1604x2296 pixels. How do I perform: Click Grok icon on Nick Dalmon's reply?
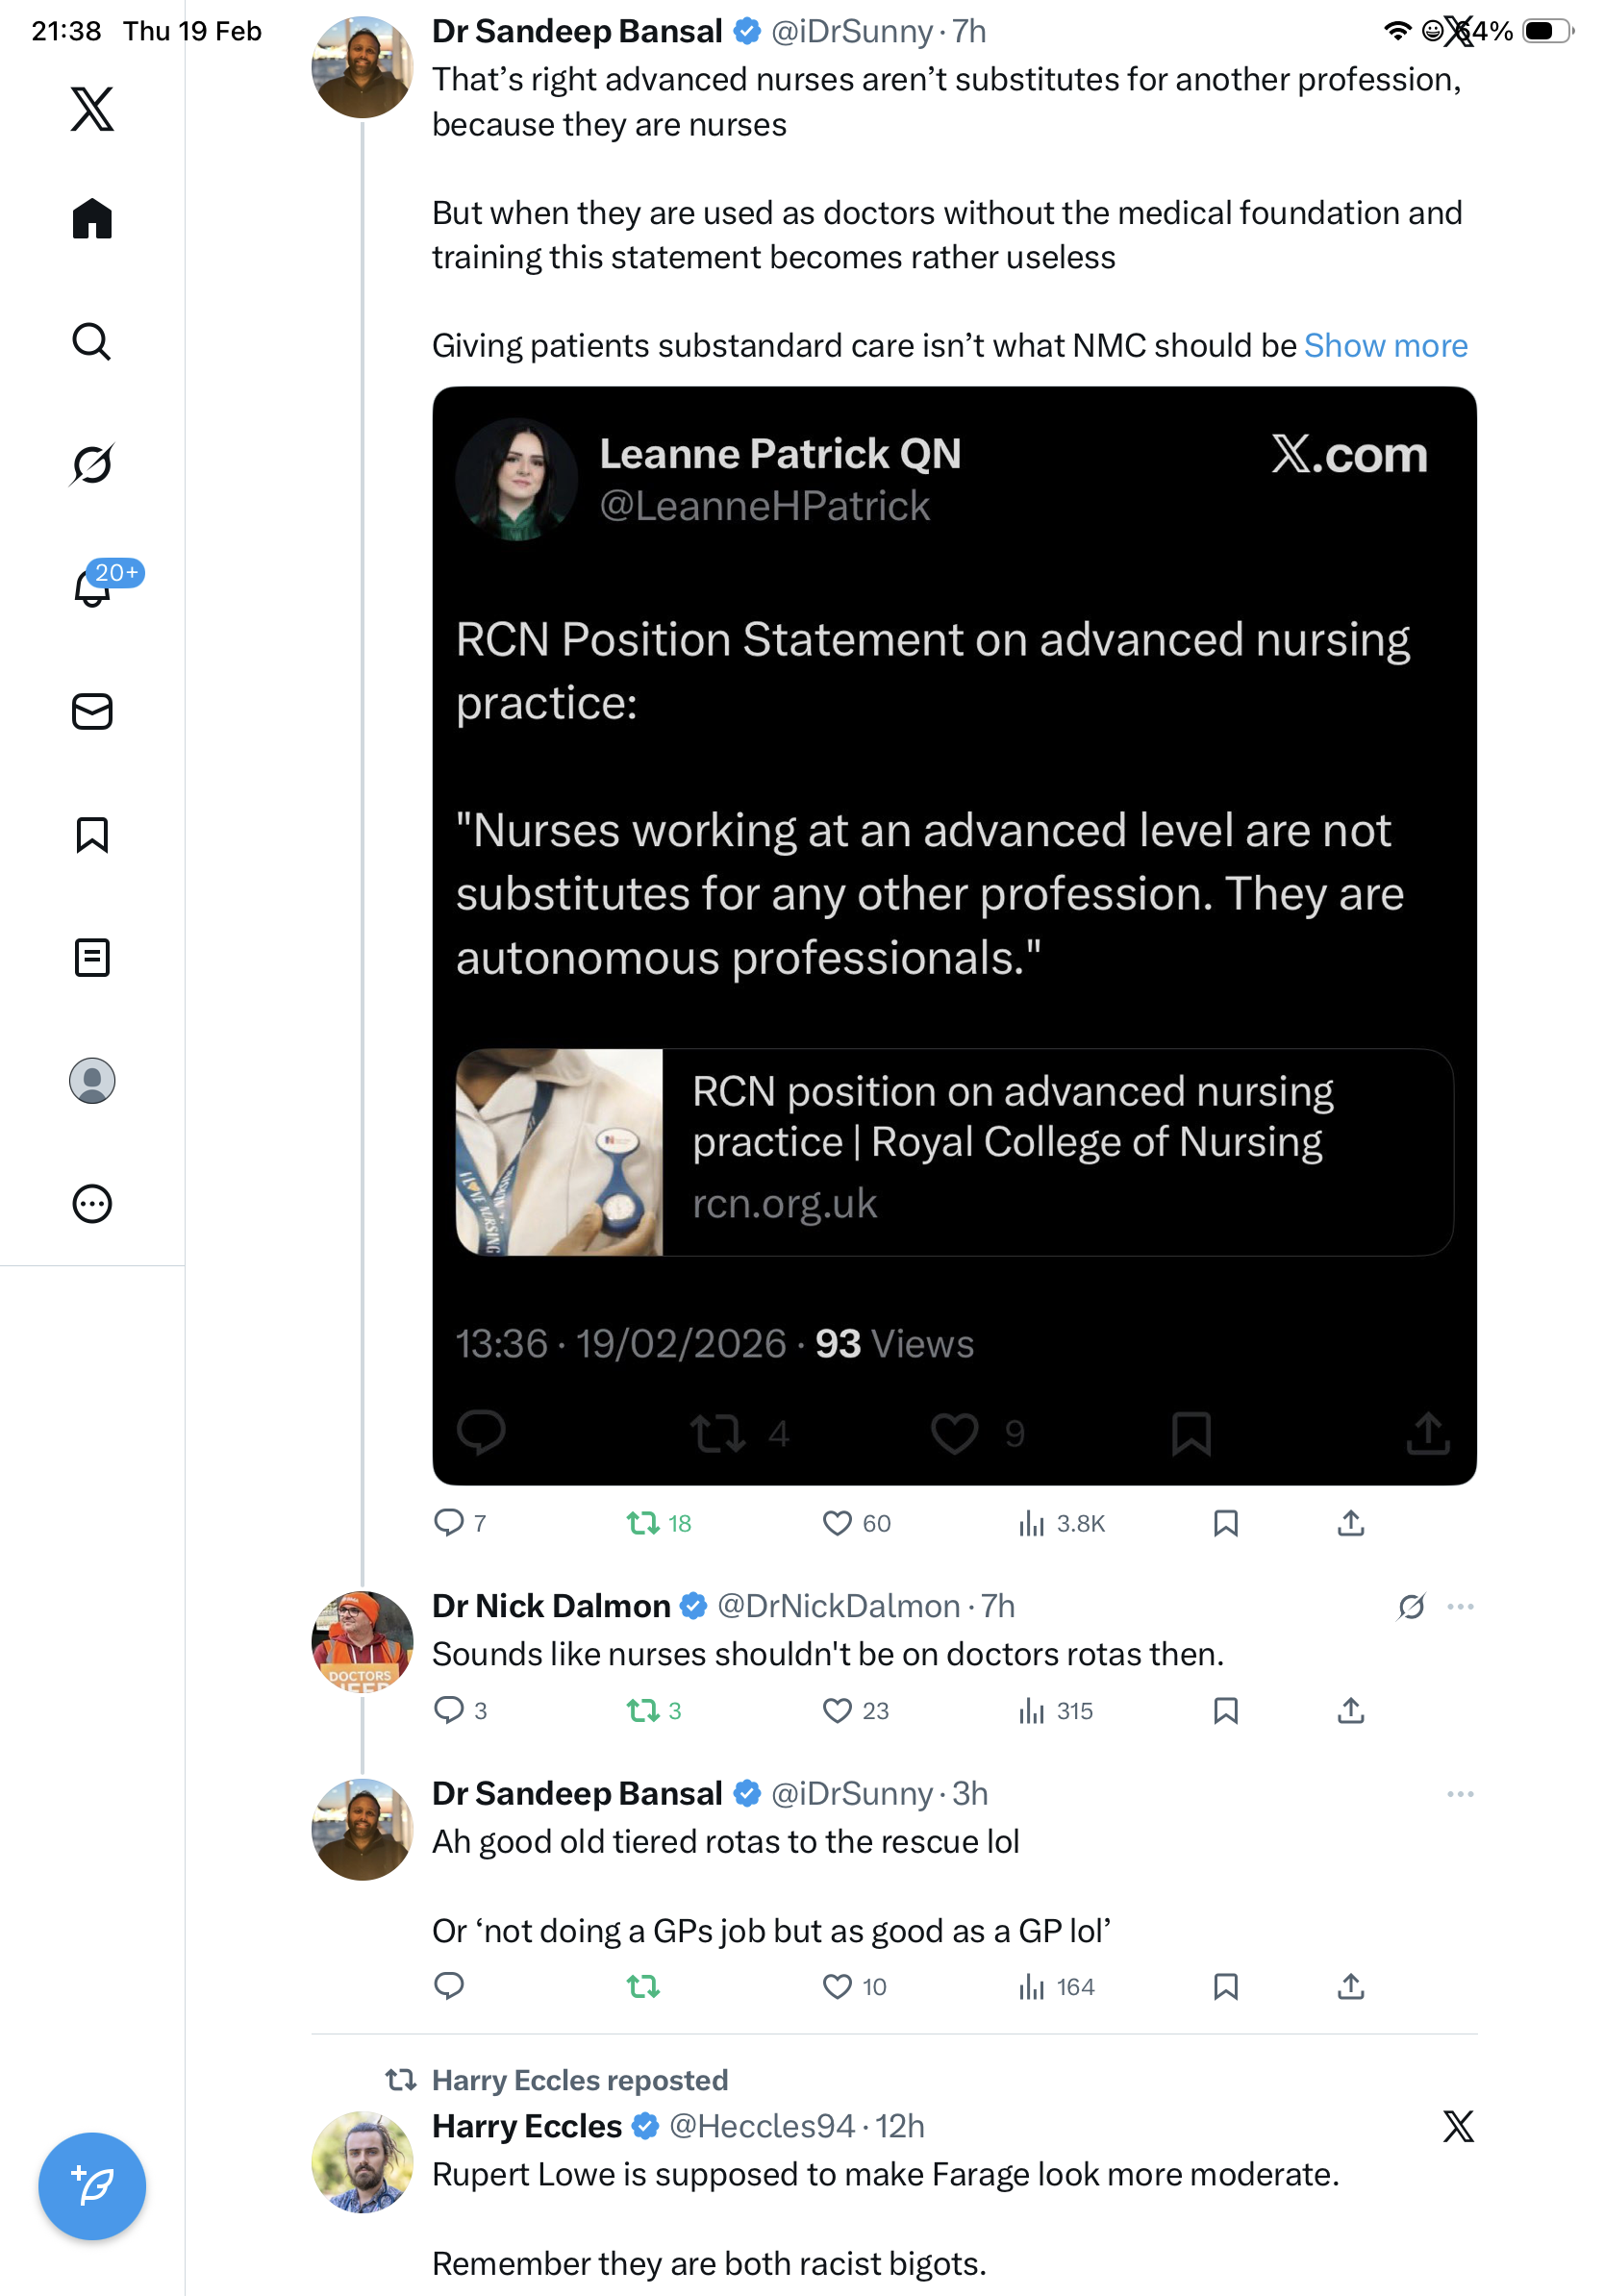click(1411, 1606)
